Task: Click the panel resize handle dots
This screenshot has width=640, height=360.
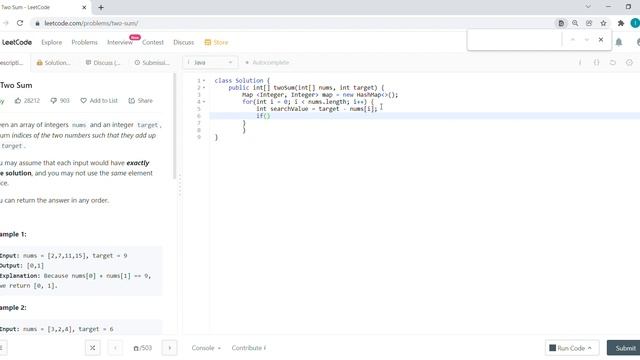Action: (x=180, y=186)
